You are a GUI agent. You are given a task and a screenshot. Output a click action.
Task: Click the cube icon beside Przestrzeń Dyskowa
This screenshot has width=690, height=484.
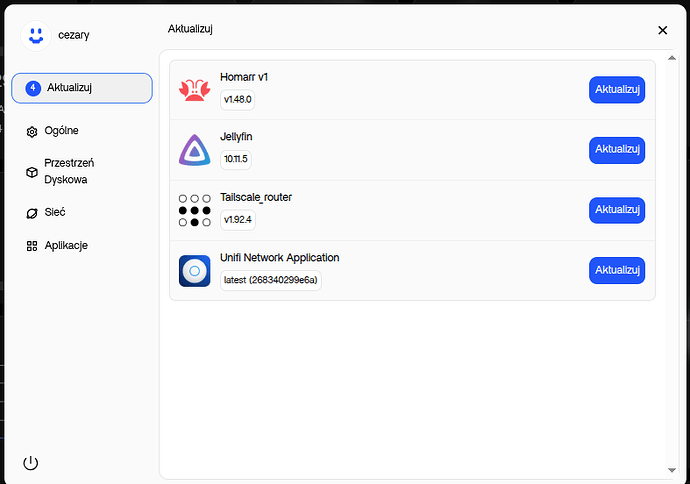point(32,172)
